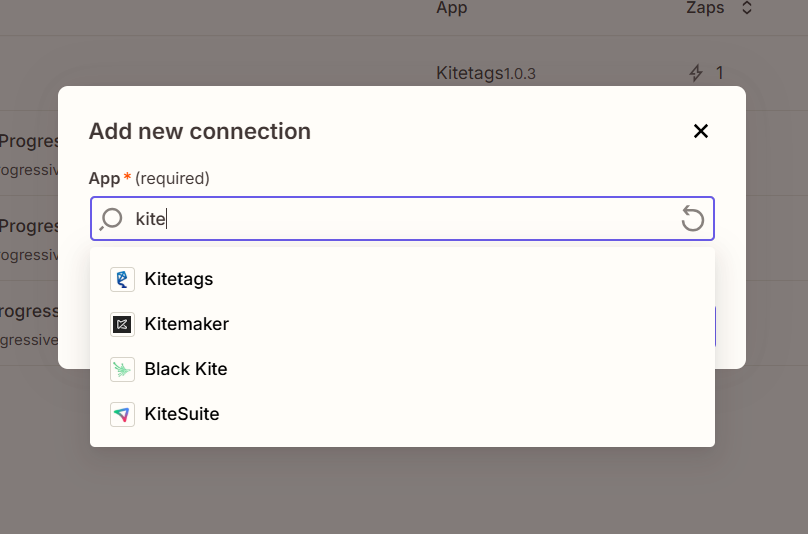Click the KiteSuite logo icon

click(x=122, y=414)
